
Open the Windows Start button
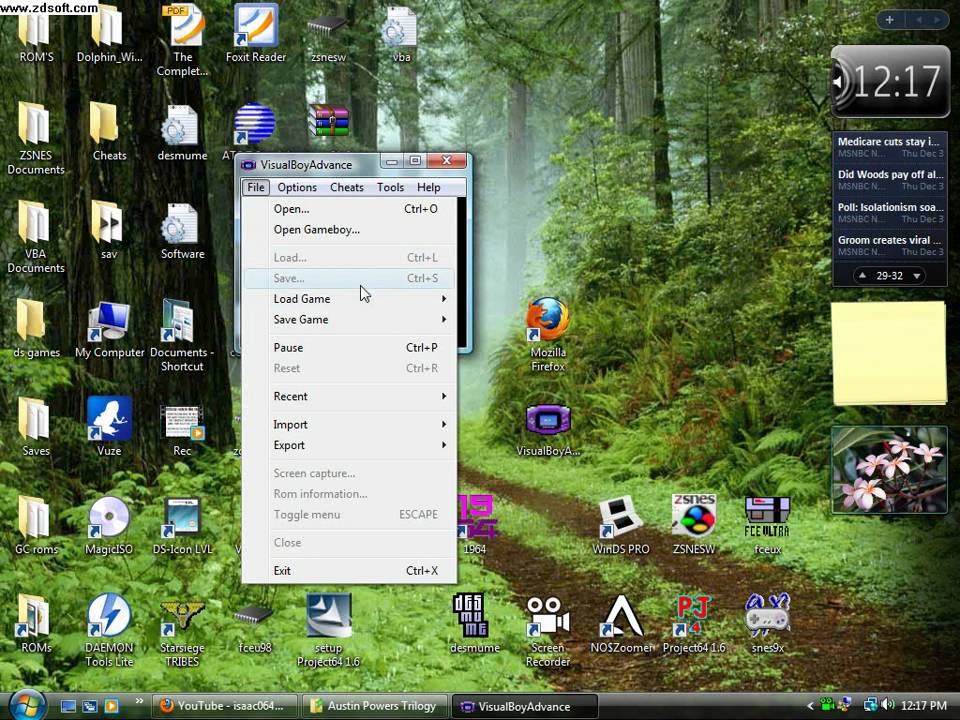26,704
